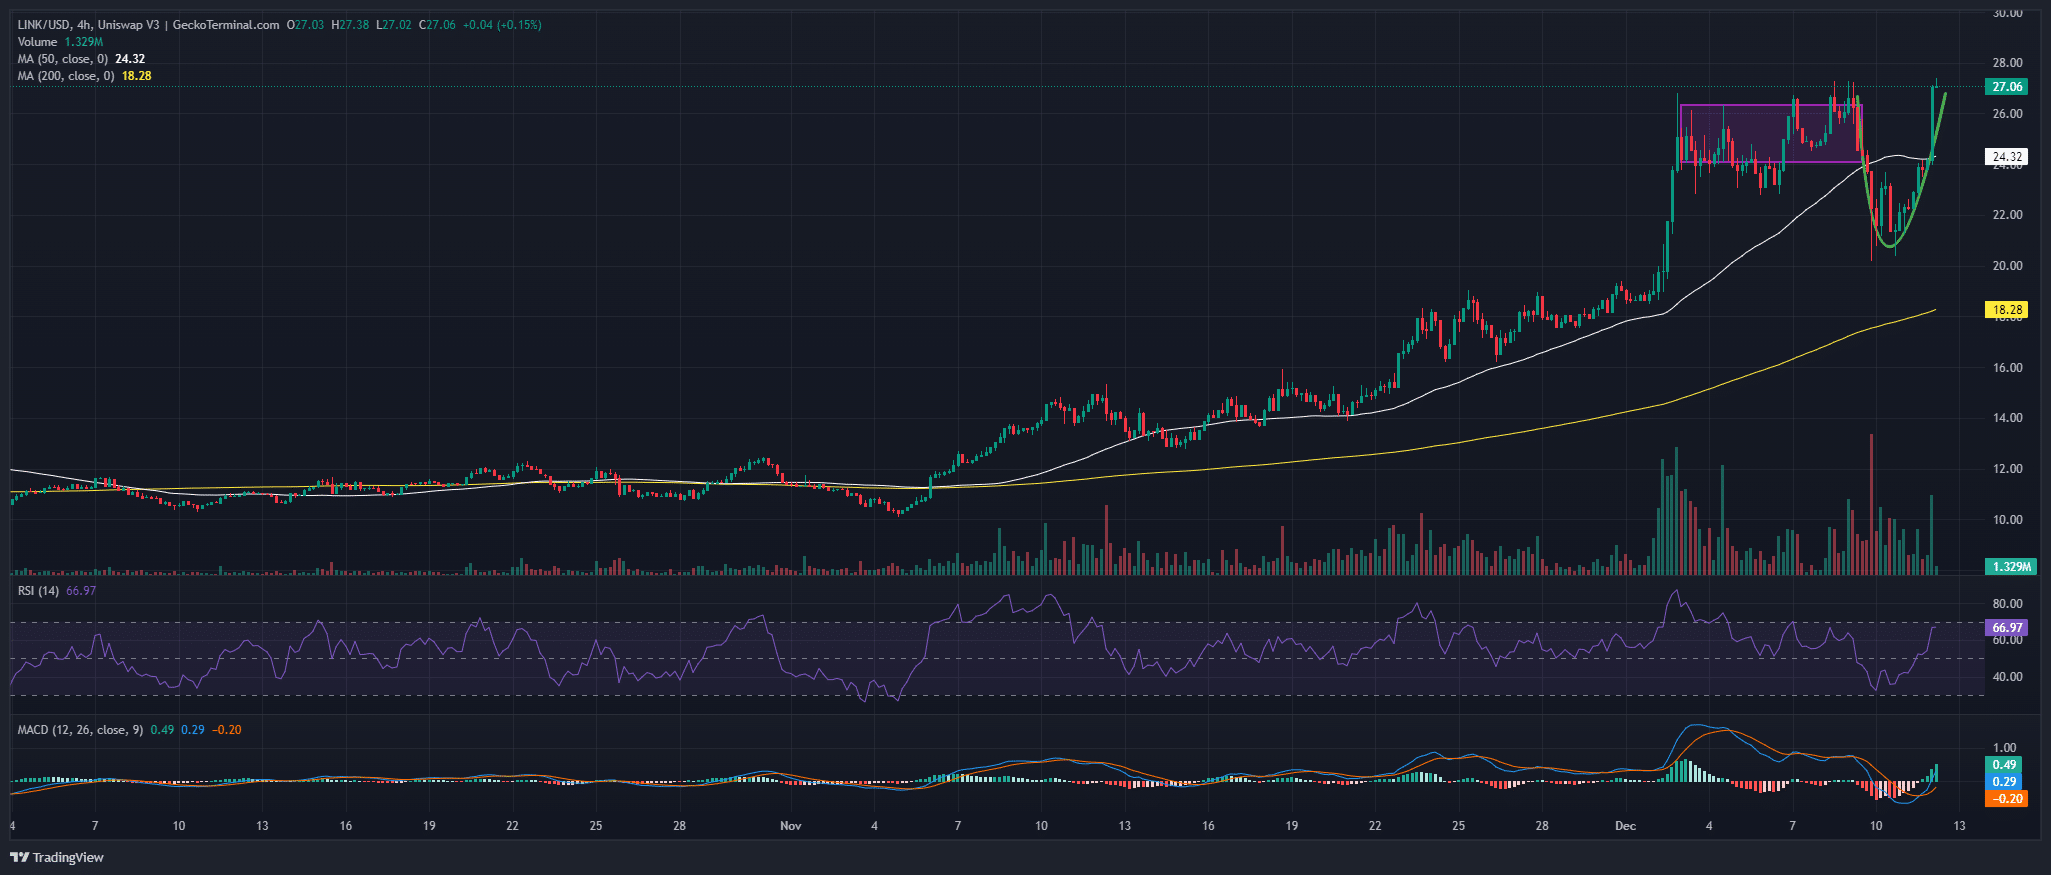Click the low value L27.02 in header
The height and width of the screenshot is (875, 2051).
[x=394, y=25]
